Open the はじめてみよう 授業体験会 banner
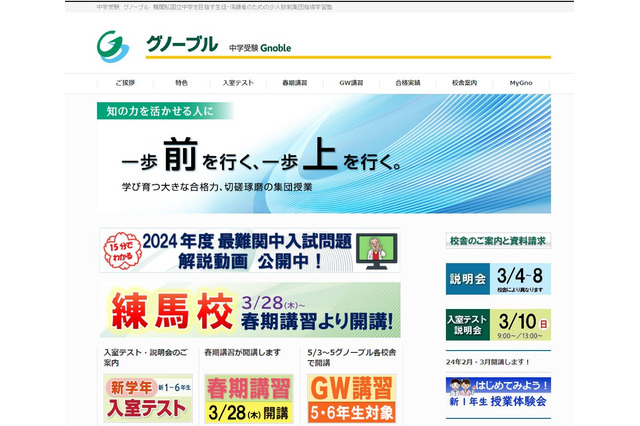 (498, 393)
